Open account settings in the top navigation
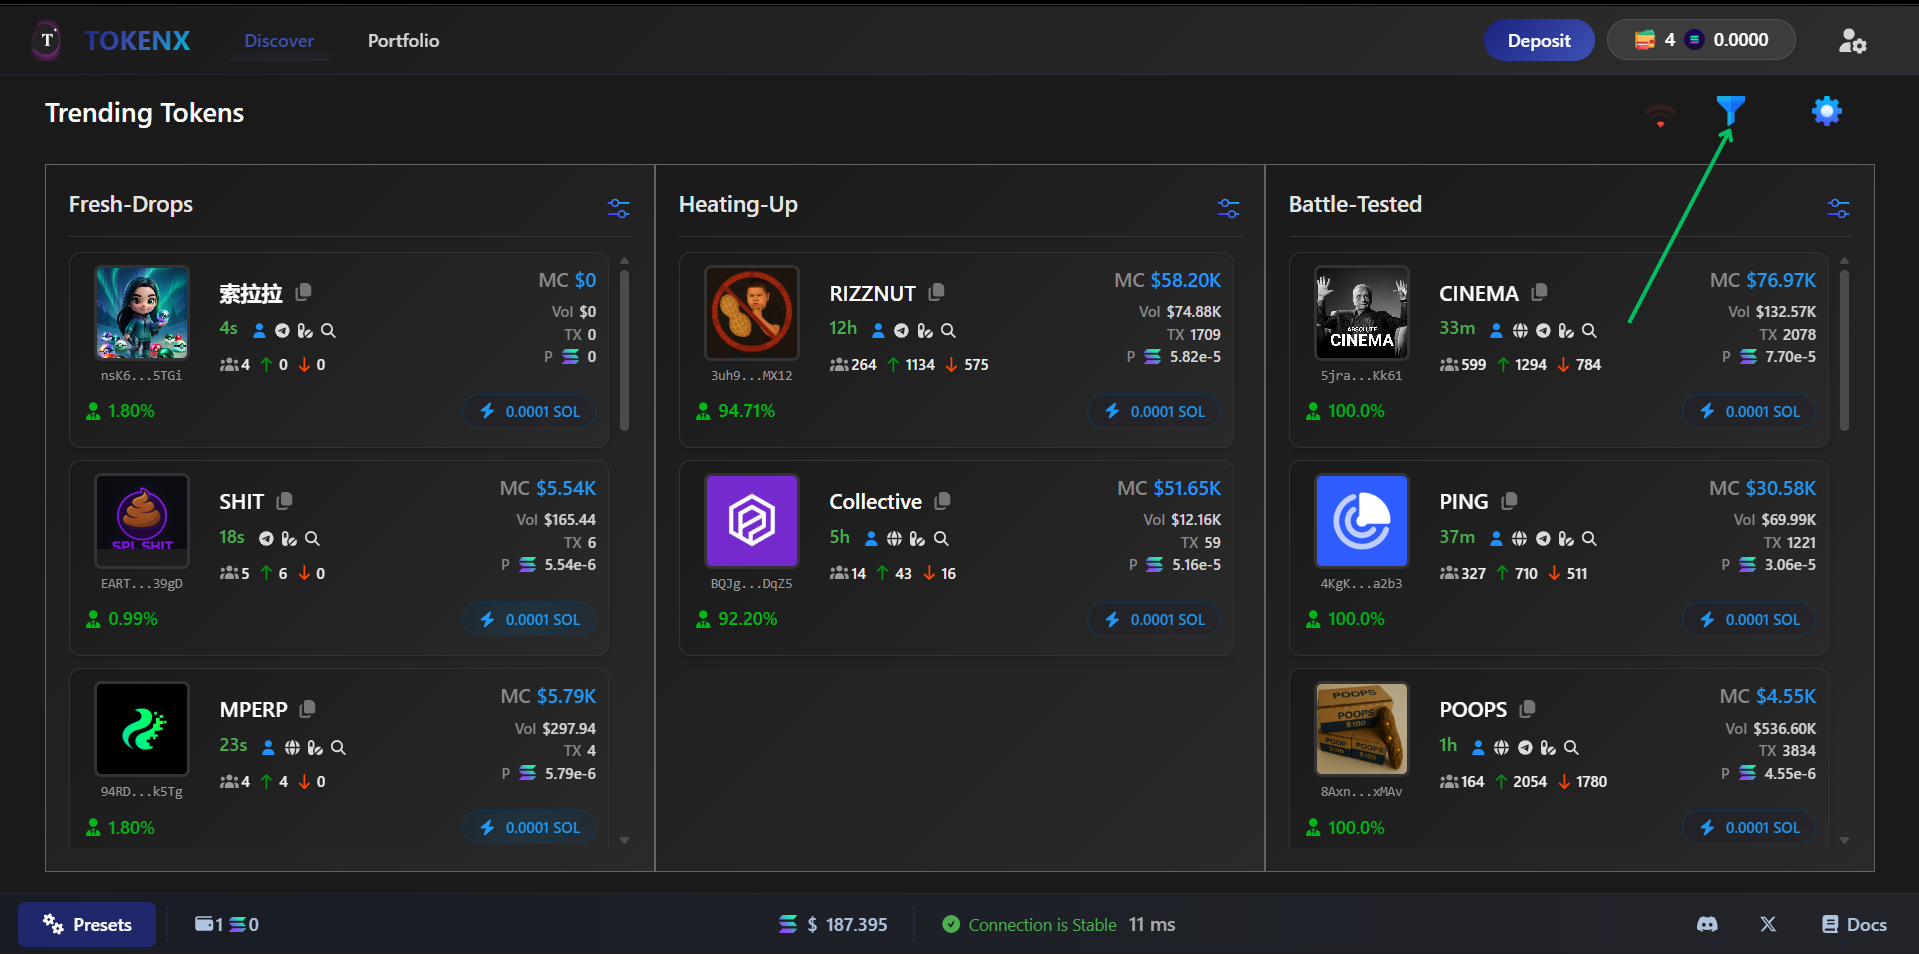Image resolution: width=1919 pixels, height=954 pixels. click(1853, 40)
